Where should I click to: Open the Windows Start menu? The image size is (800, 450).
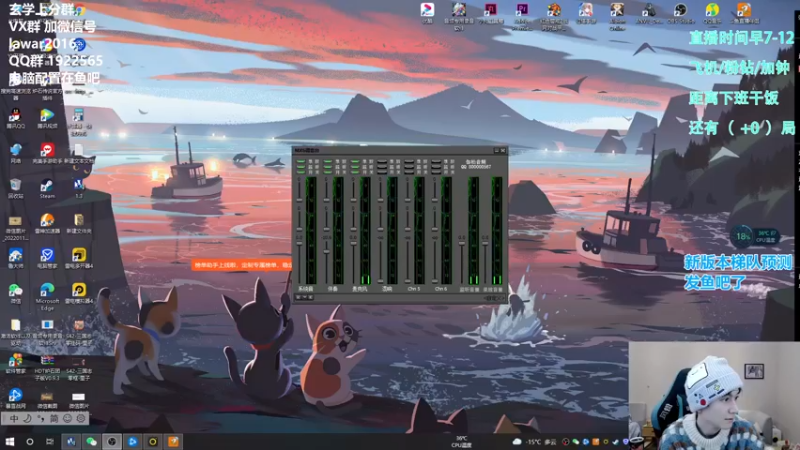(x=10, y=441)
